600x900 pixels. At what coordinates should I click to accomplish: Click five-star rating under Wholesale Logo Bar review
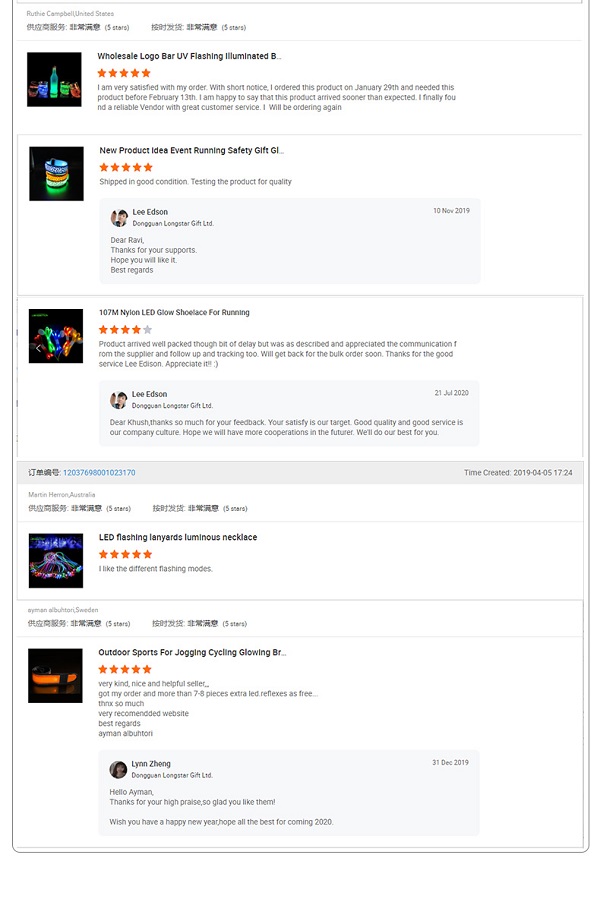[x=124, y=73]
